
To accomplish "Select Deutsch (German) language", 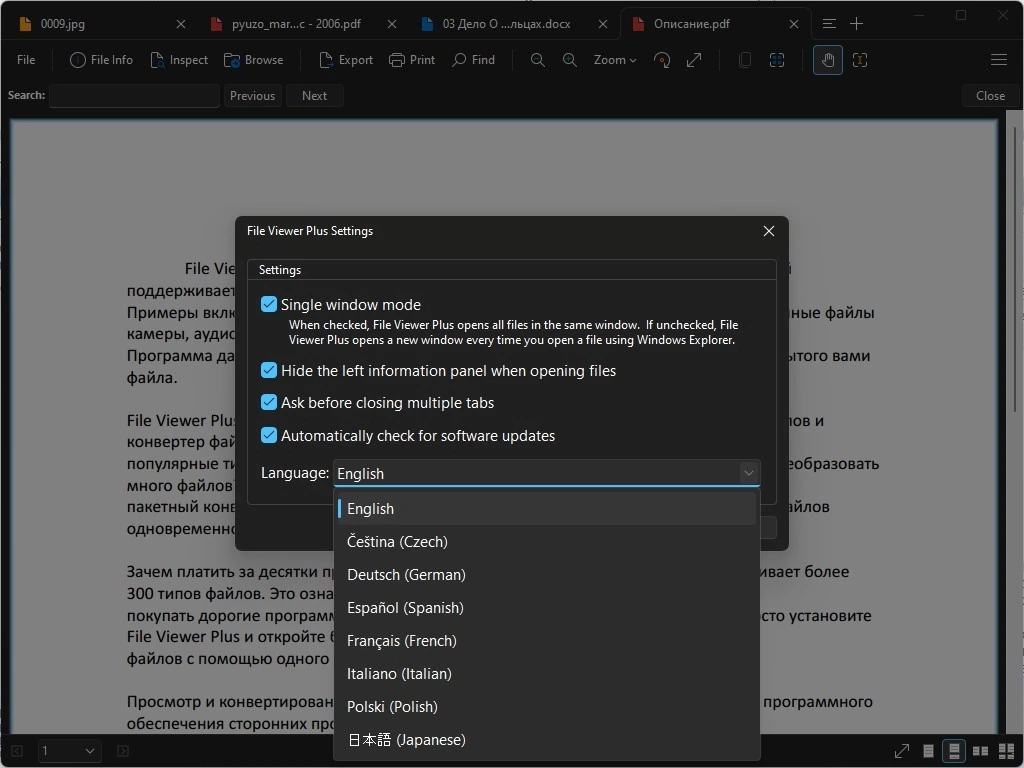I will point(547,575).
